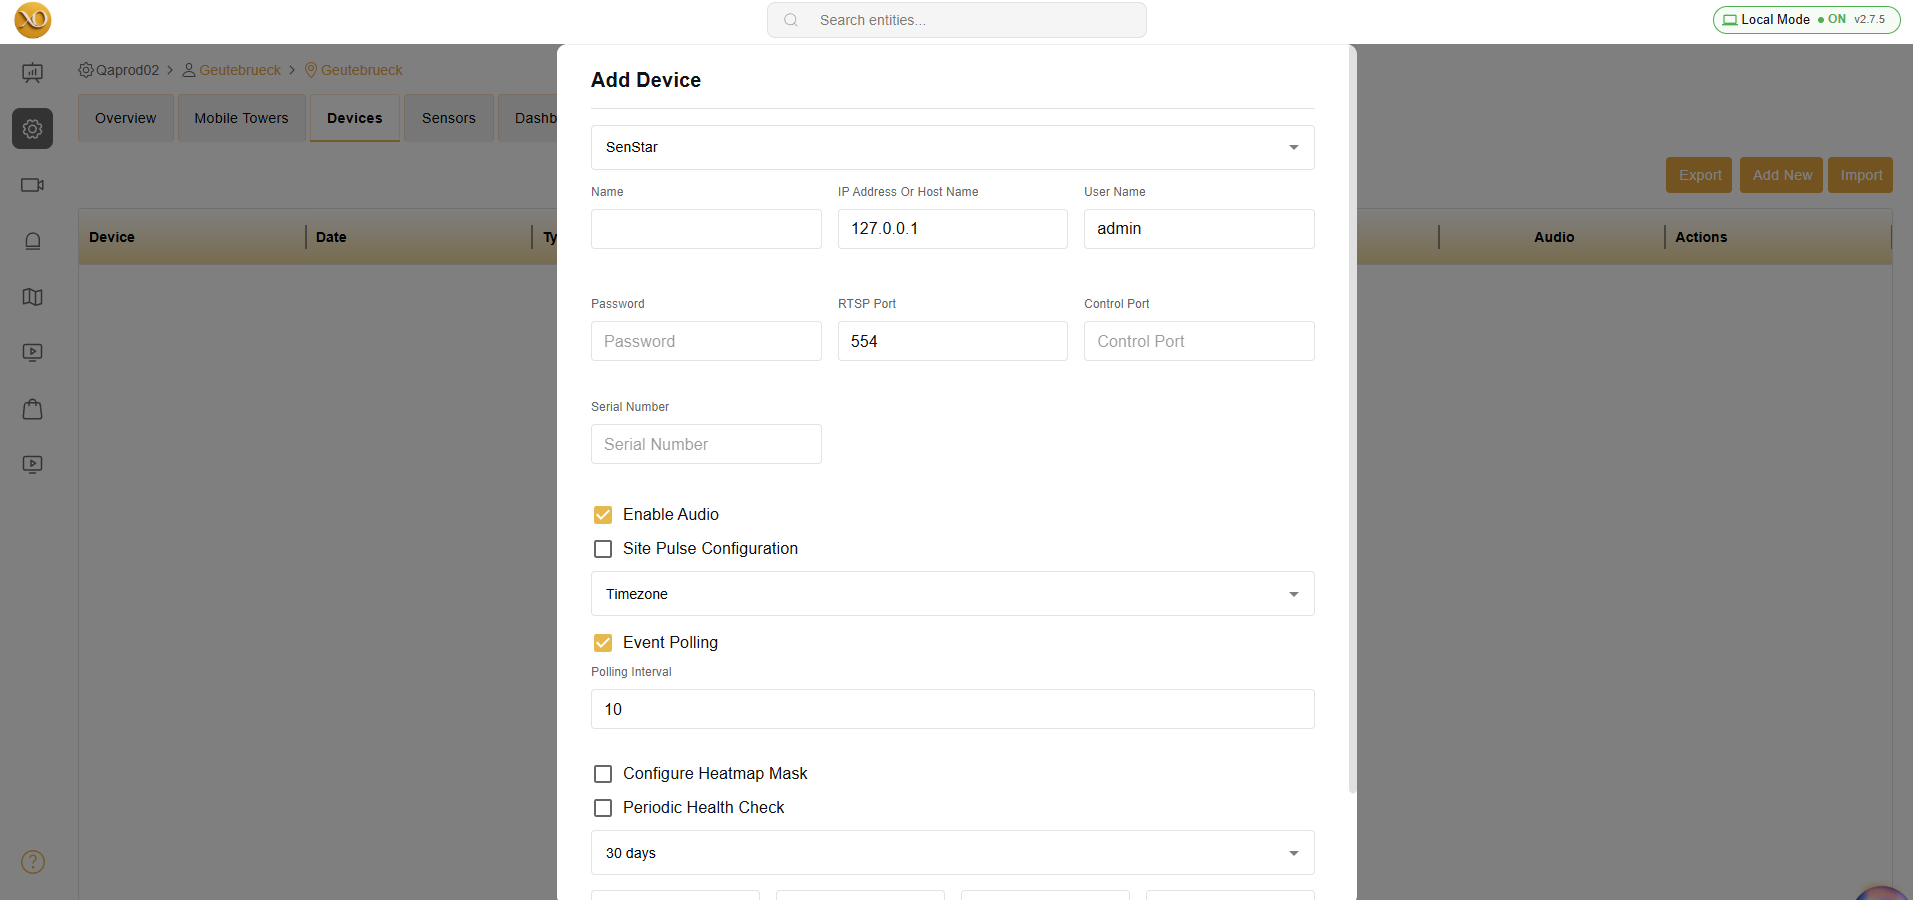
Task: Open the map icon in the sidebar
Action: pos(32,297)
